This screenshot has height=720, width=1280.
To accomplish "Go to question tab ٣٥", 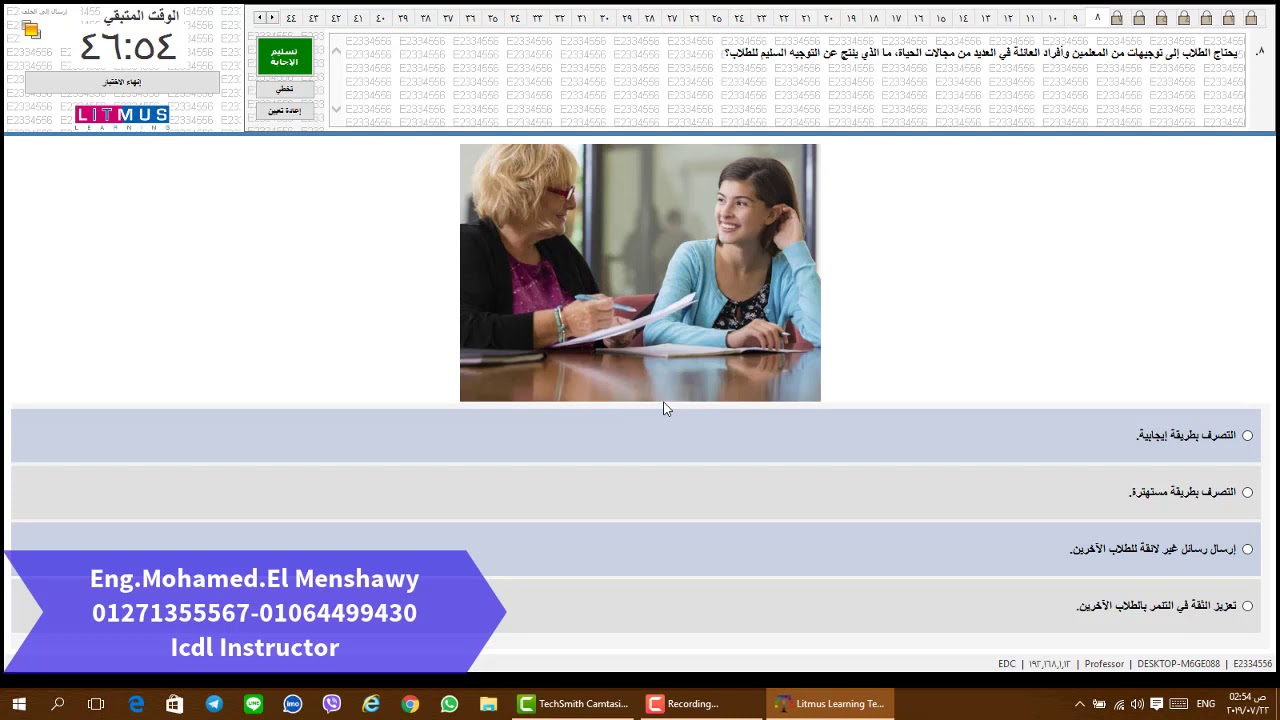I will click(492, 18).
